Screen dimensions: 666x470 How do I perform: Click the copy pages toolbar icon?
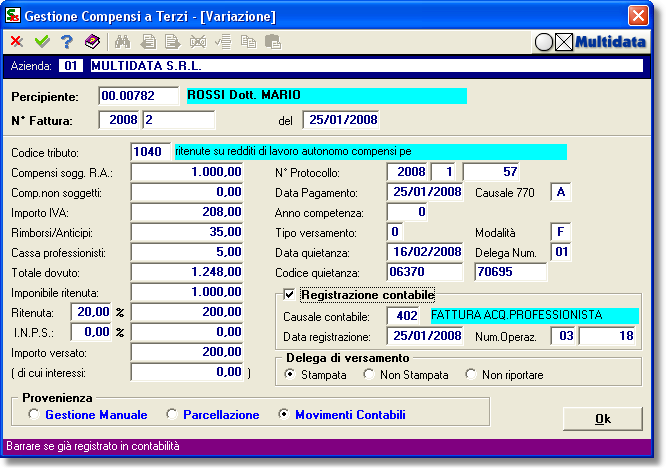248,42
